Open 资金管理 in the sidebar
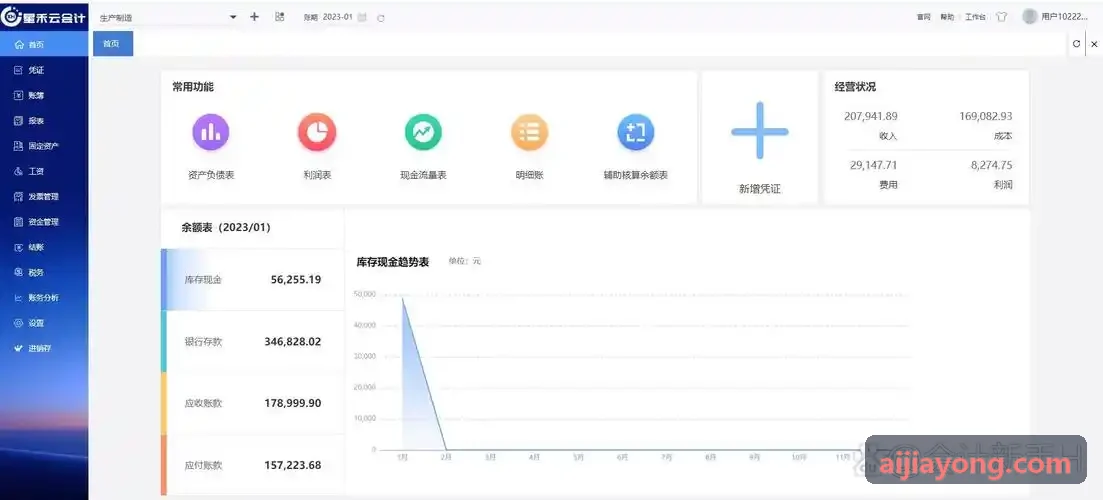 pyautogui.click(x=44, y=222)
